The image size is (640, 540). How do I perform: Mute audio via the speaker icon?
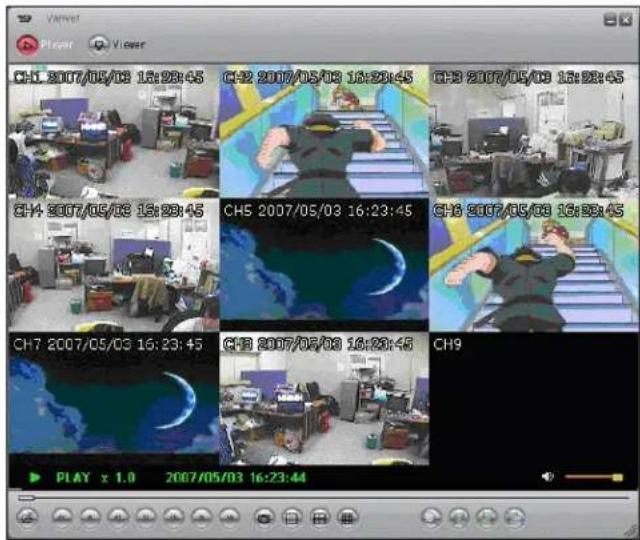tap(547, 477)
